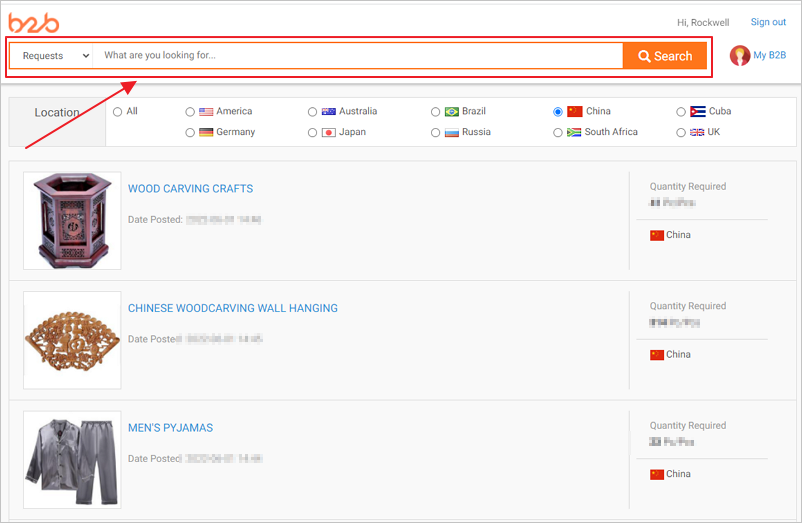The height and width of the screenshot is (523, 802).
Task: Click the user avatar icon
Action: [x=740, y=56]
